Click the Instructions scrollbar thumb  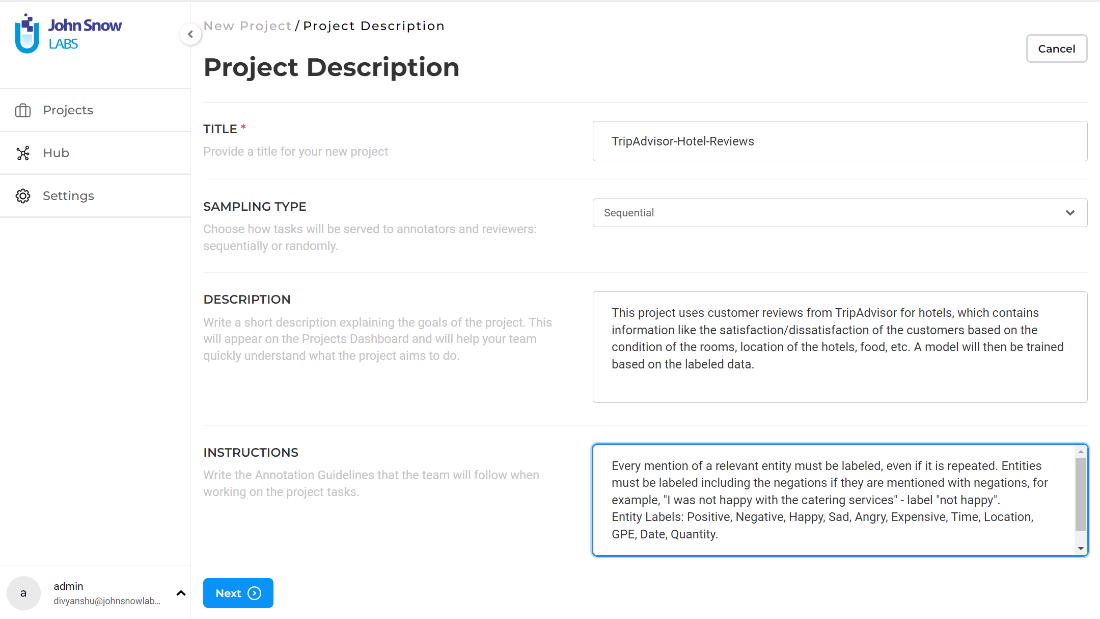pyautogui.click(x=1080, y=495)
